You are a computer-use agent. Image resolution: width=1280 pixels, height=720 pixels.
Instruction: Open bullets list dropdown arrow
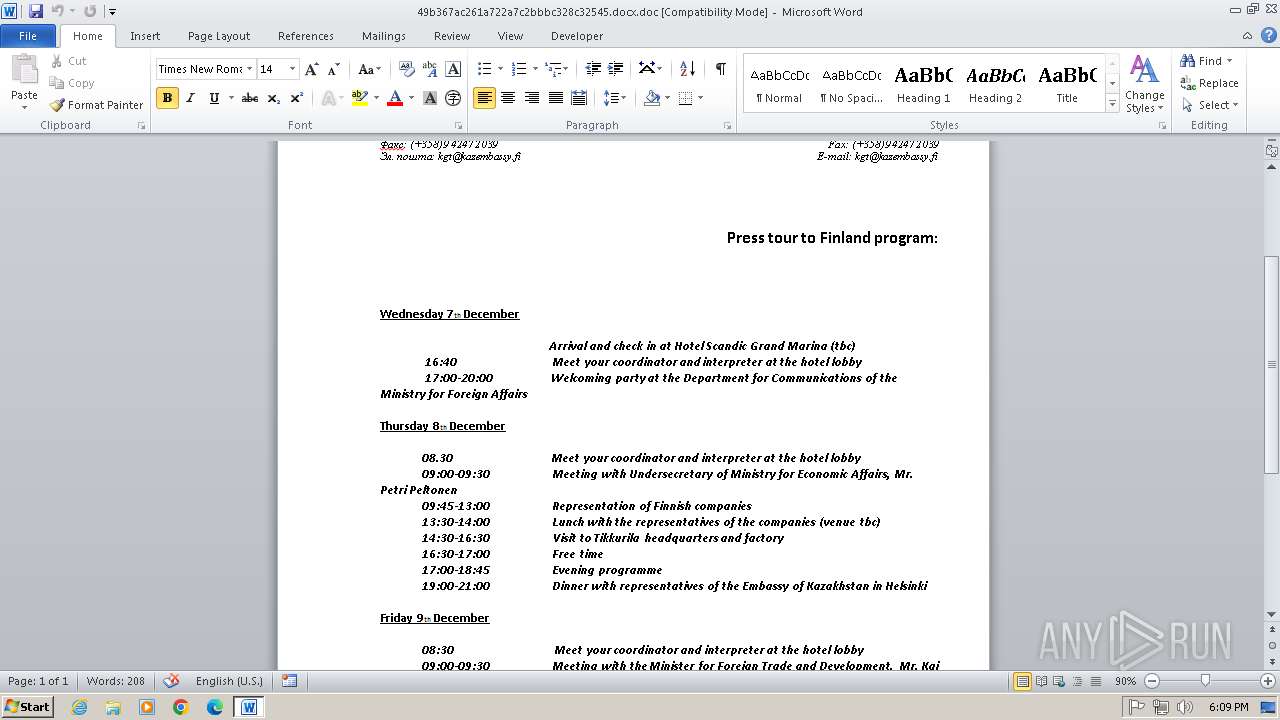pyautogui.click(x=502, y=69)
